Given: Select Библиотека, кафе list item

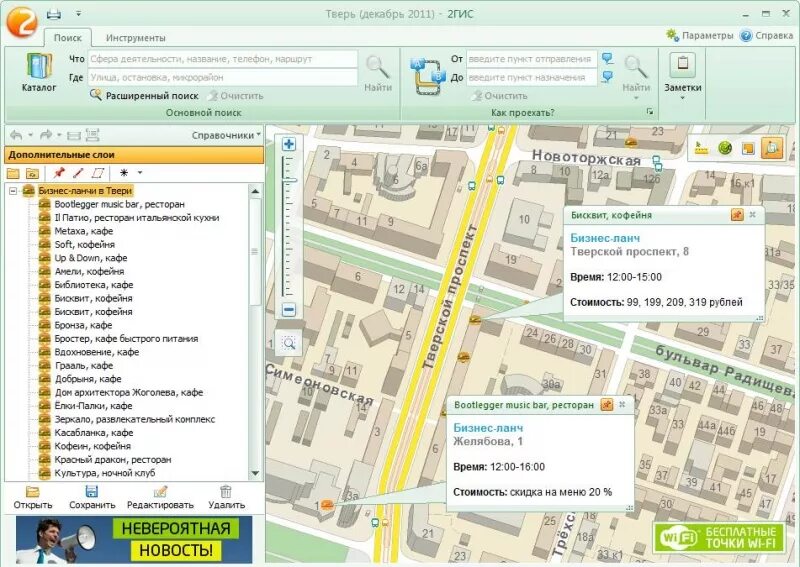Looking at the screenshot, I should tap(94, 285).
